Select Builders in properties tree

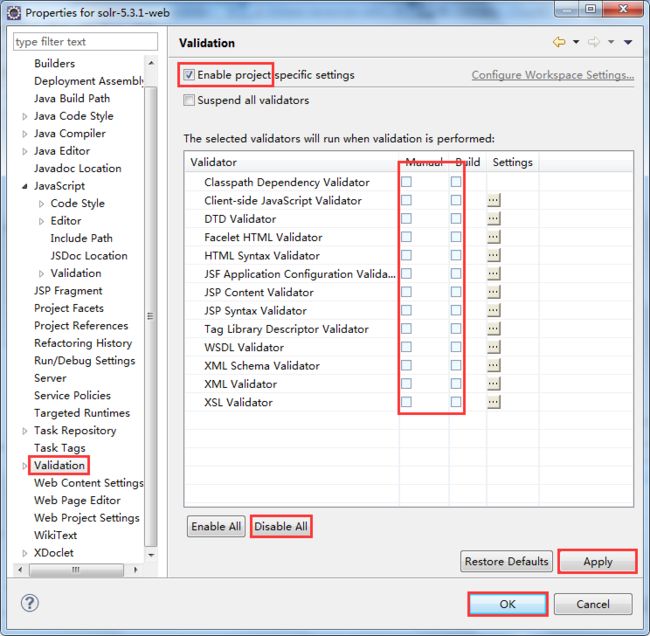point(54,63)
